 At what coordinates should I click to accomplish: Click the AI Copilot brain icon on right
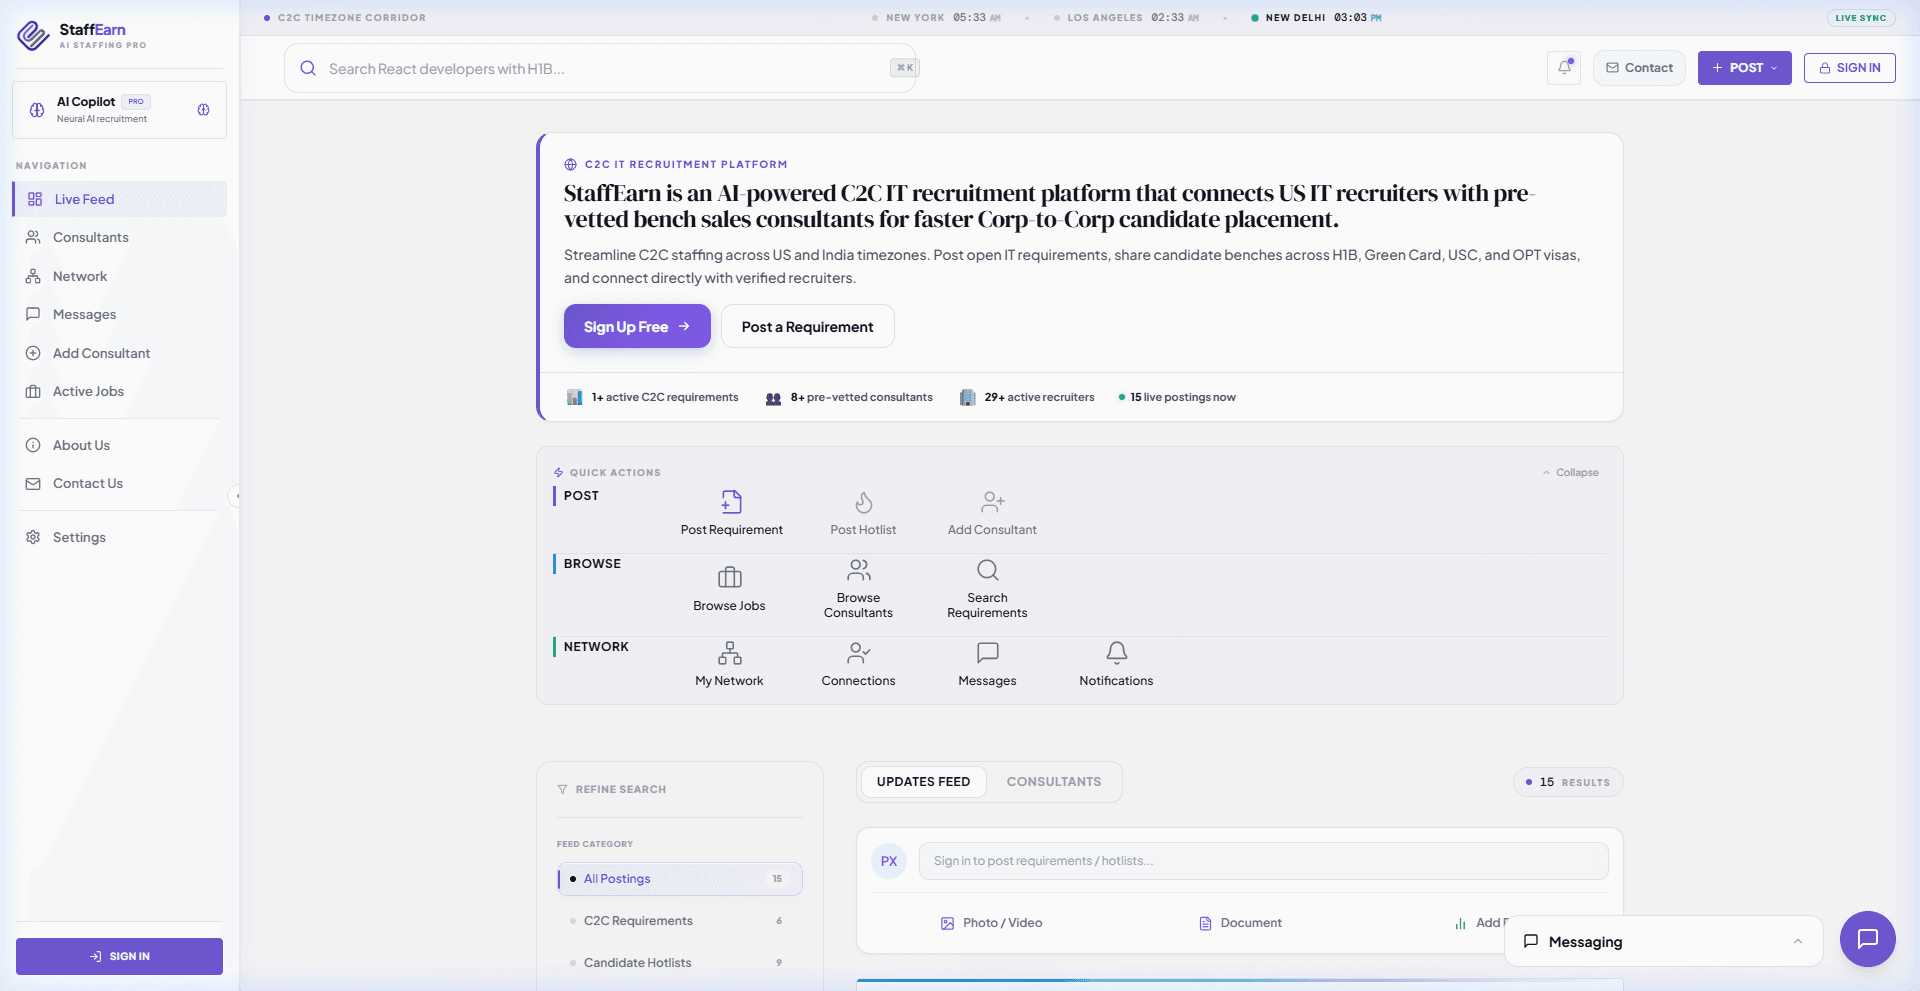tap(203, 110)
